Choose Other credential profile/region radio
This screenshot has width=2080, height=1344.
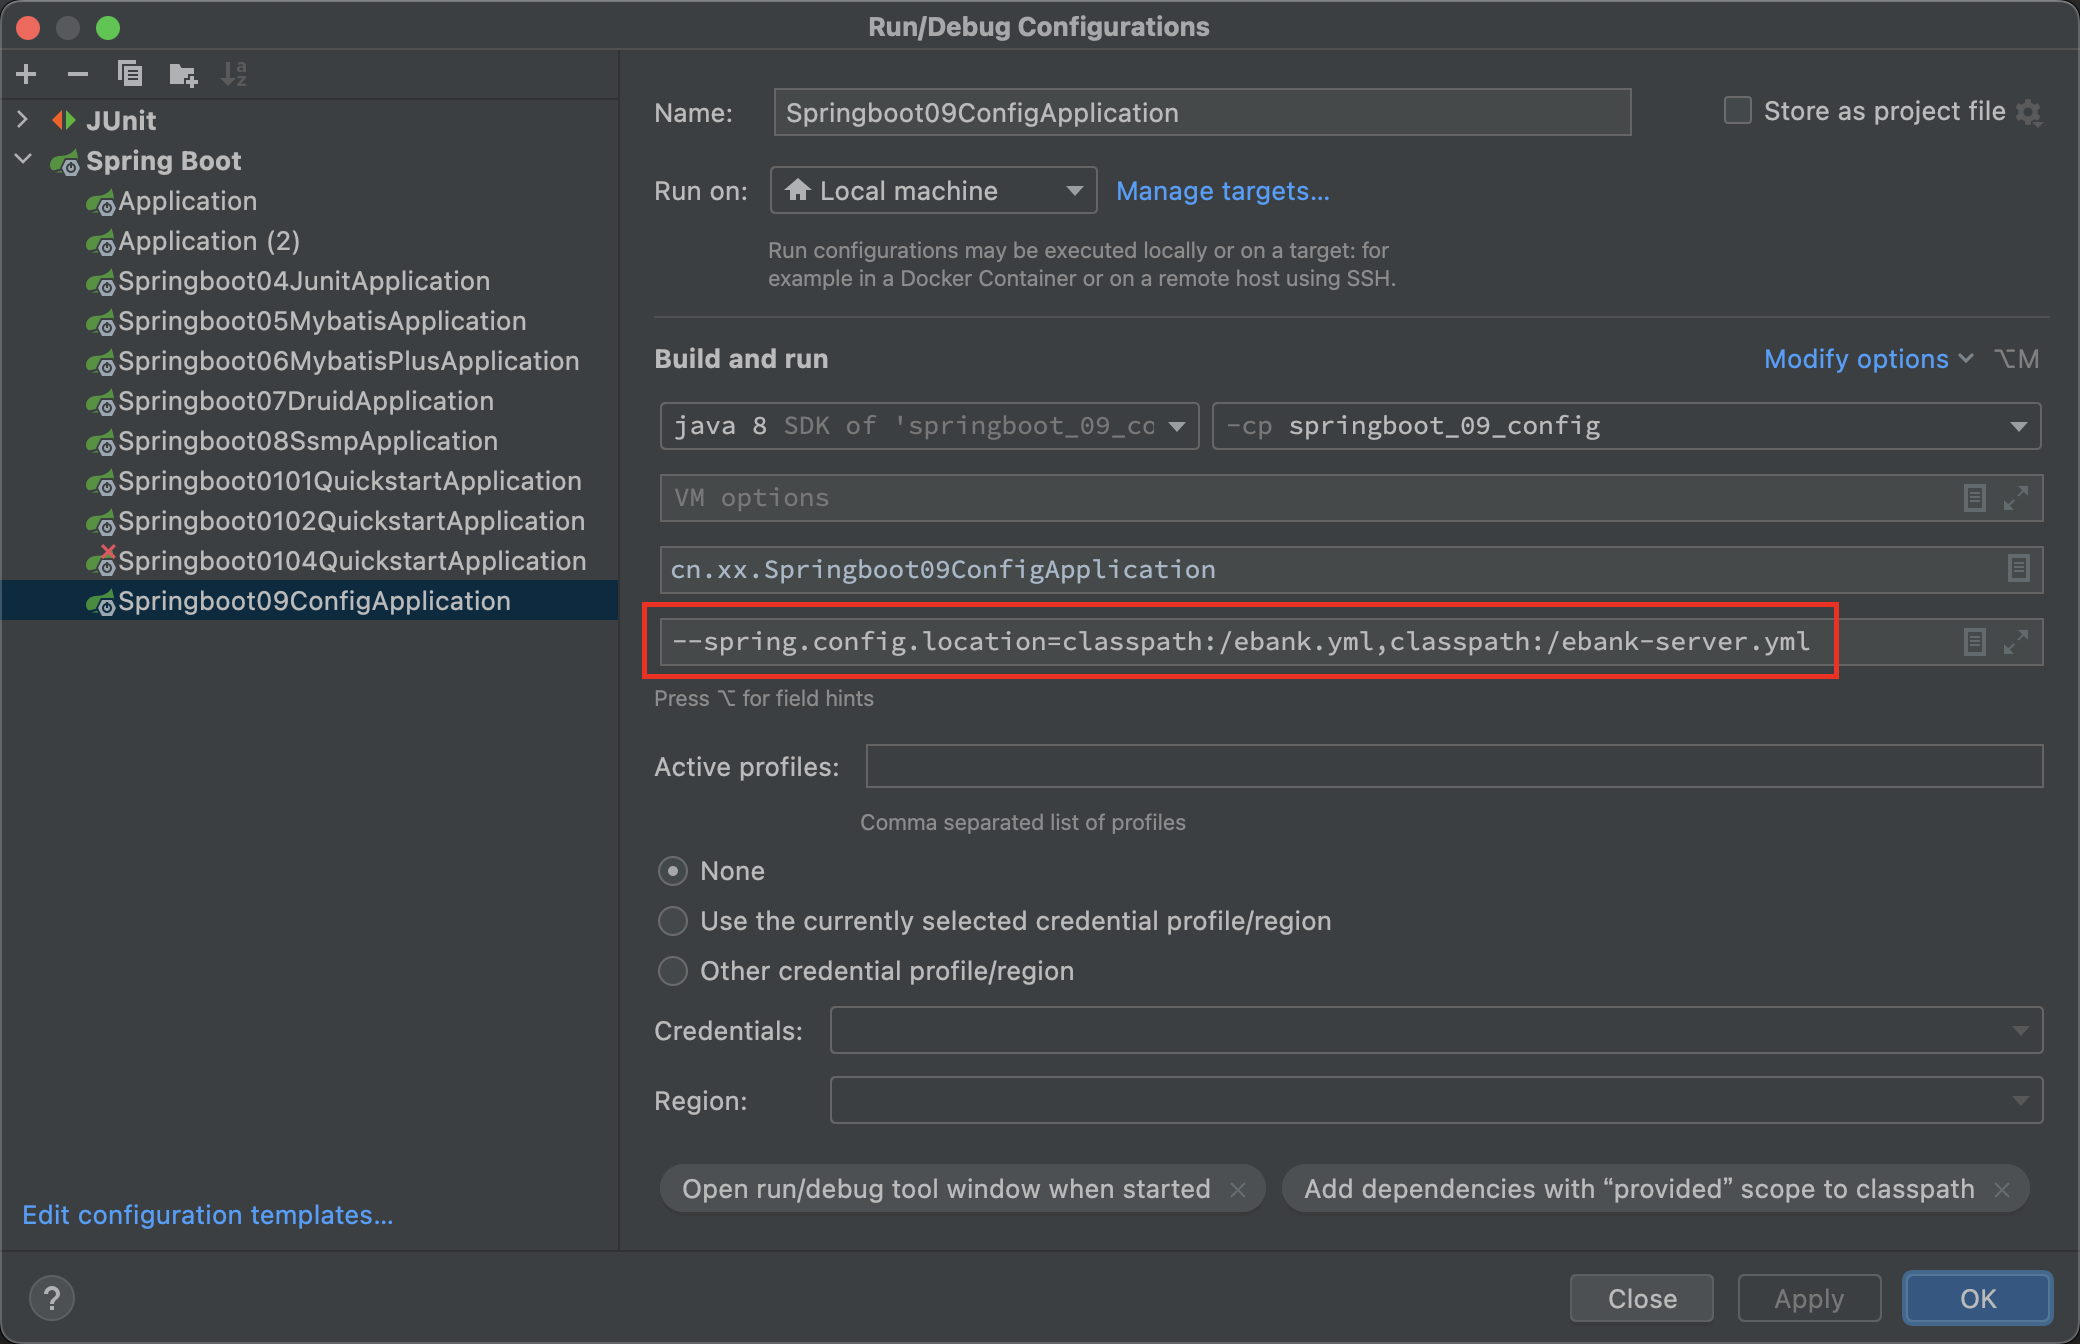(673, 971)
